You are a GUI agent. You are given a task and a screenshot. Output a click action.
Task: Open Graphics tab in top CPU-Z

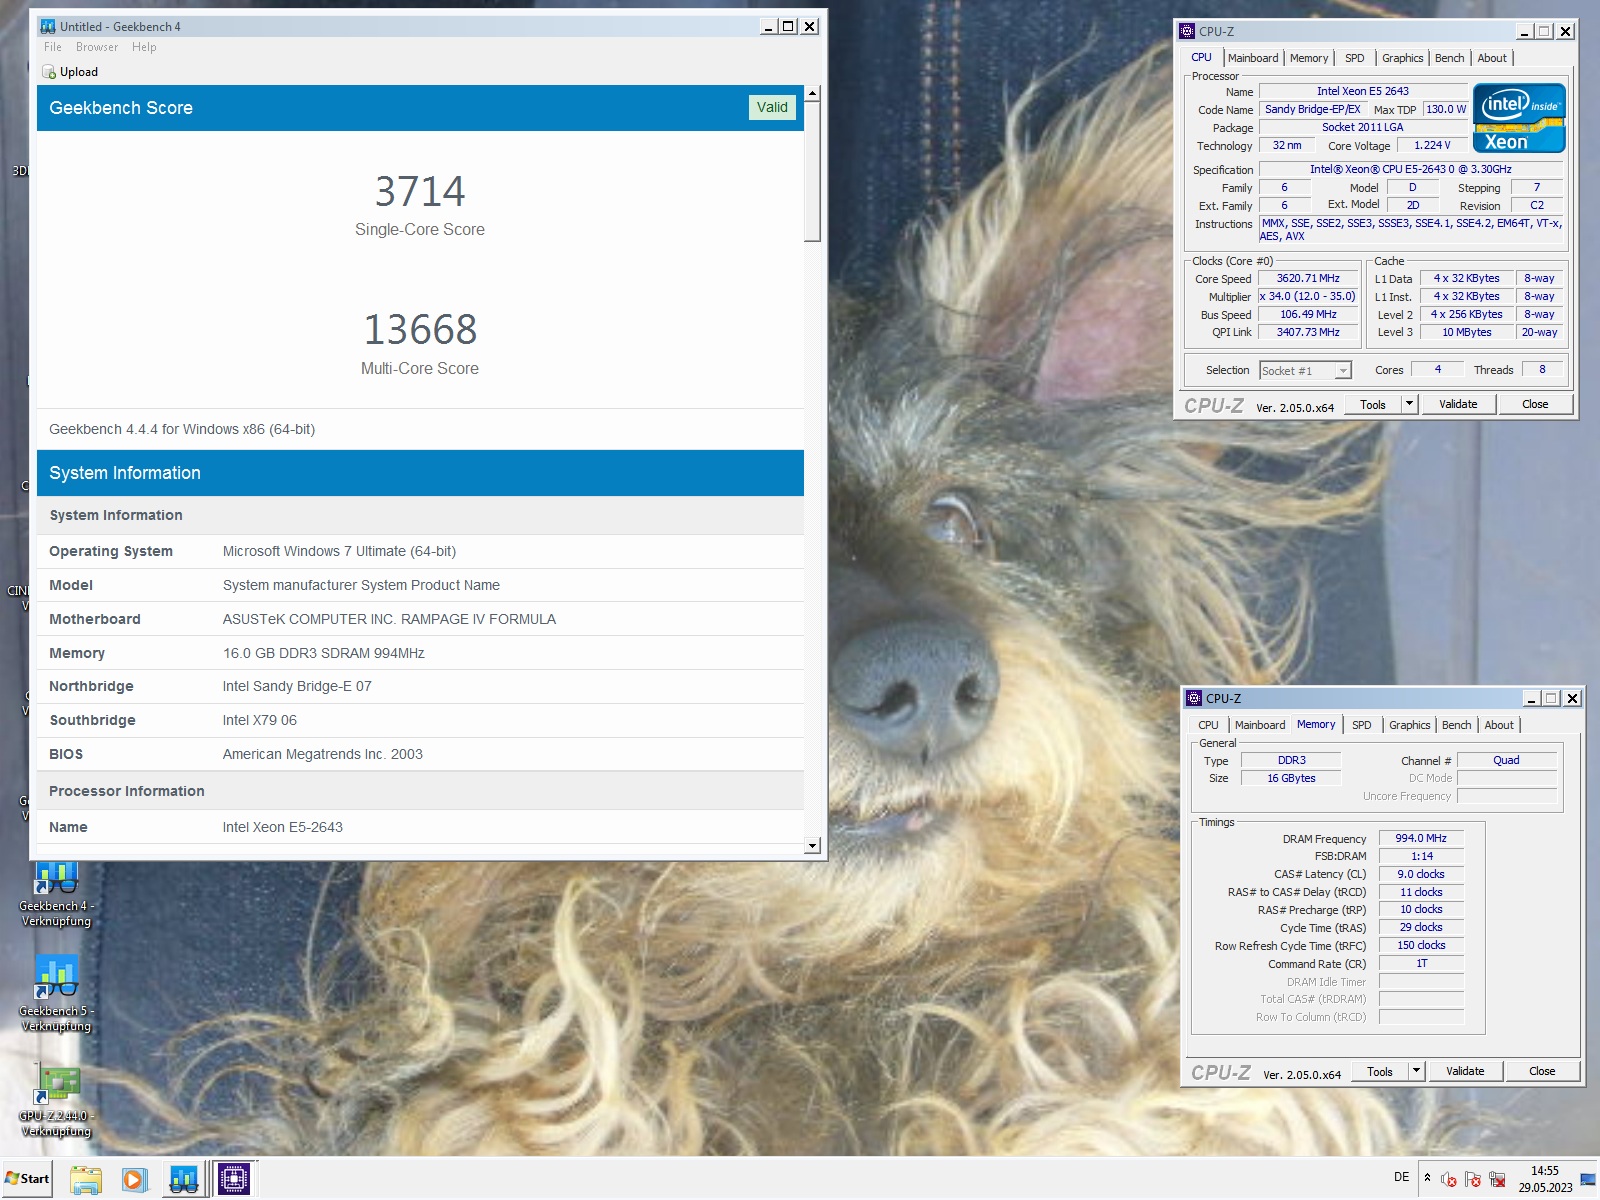click(x=1403, y=58)
